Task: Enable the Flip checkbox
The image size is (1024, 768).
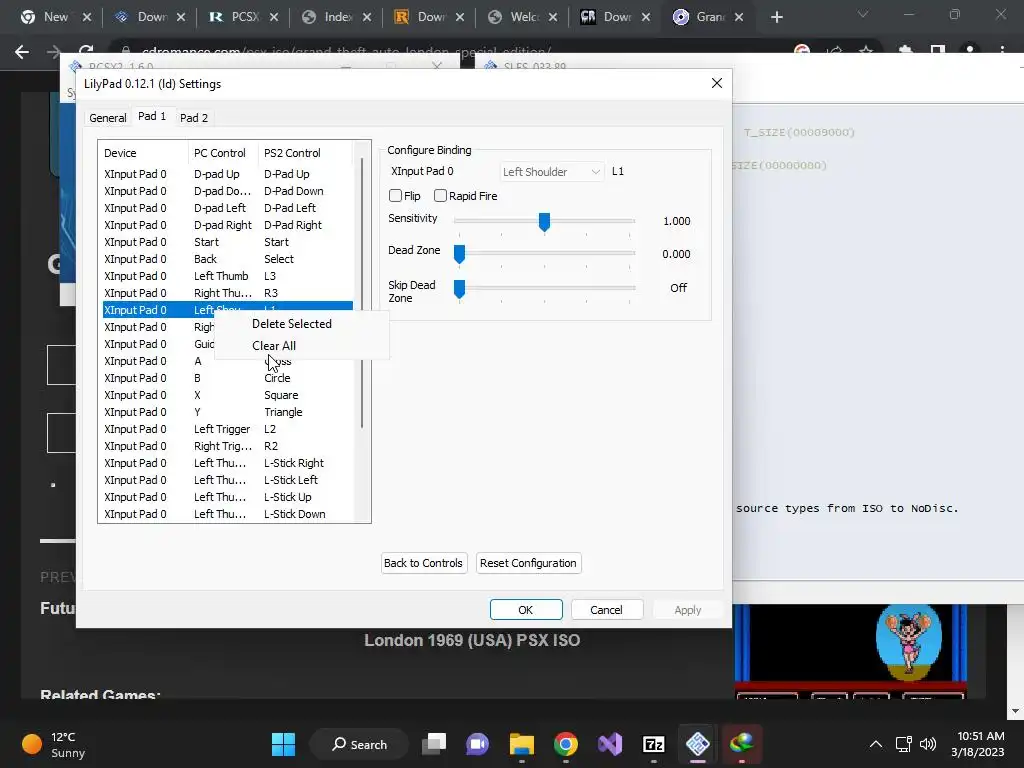Action: point(395,196)
